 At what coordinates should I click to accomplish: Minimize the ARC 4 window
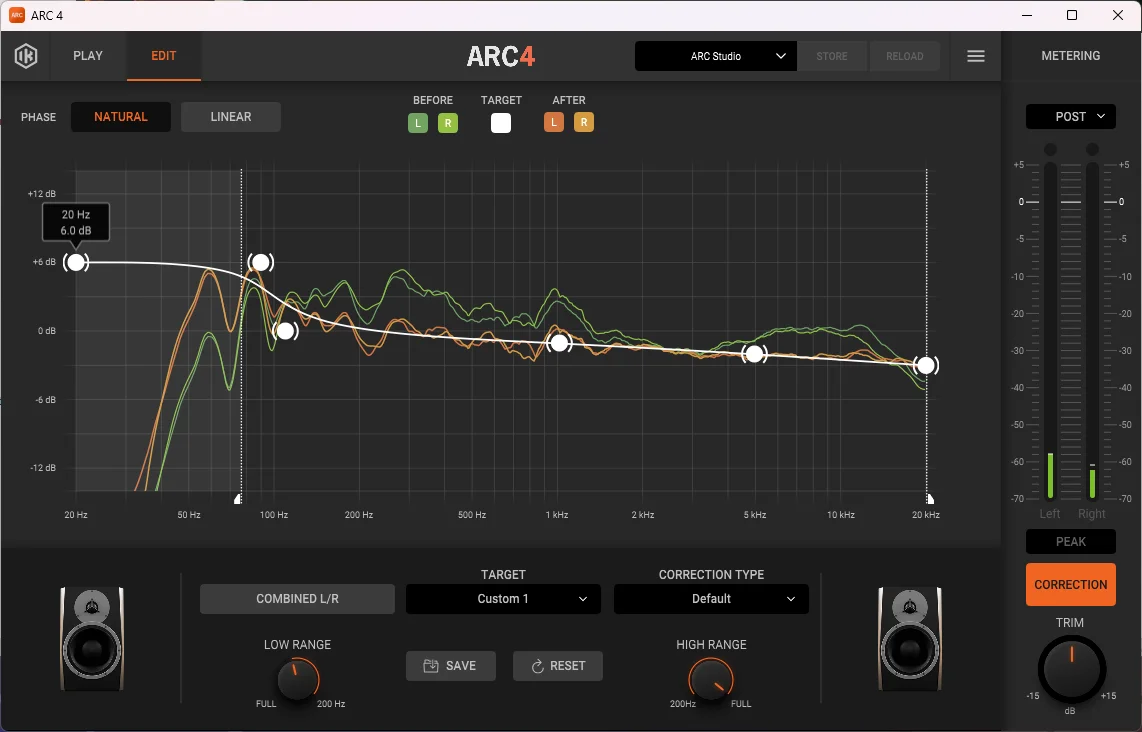1027,15
